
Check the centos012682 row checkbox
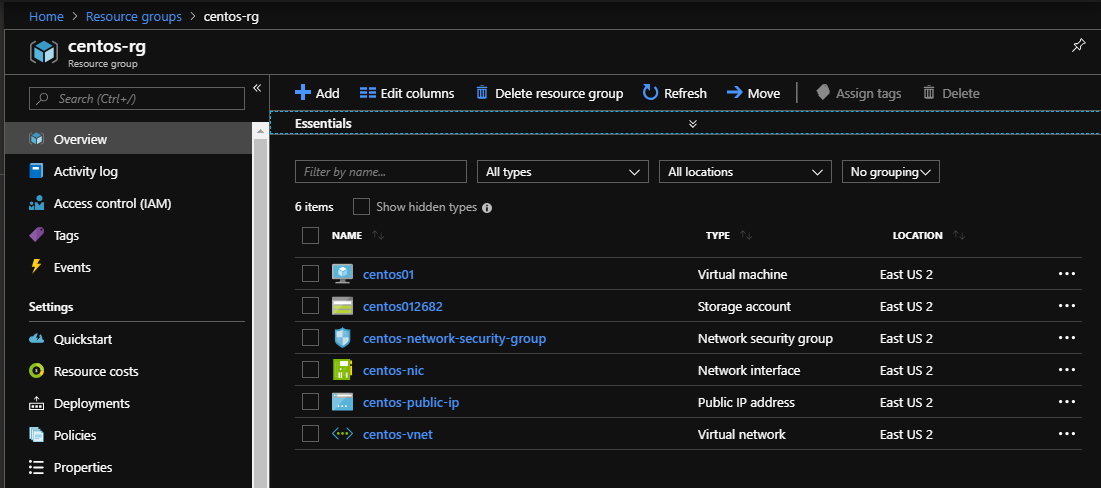tap(310, 306)
